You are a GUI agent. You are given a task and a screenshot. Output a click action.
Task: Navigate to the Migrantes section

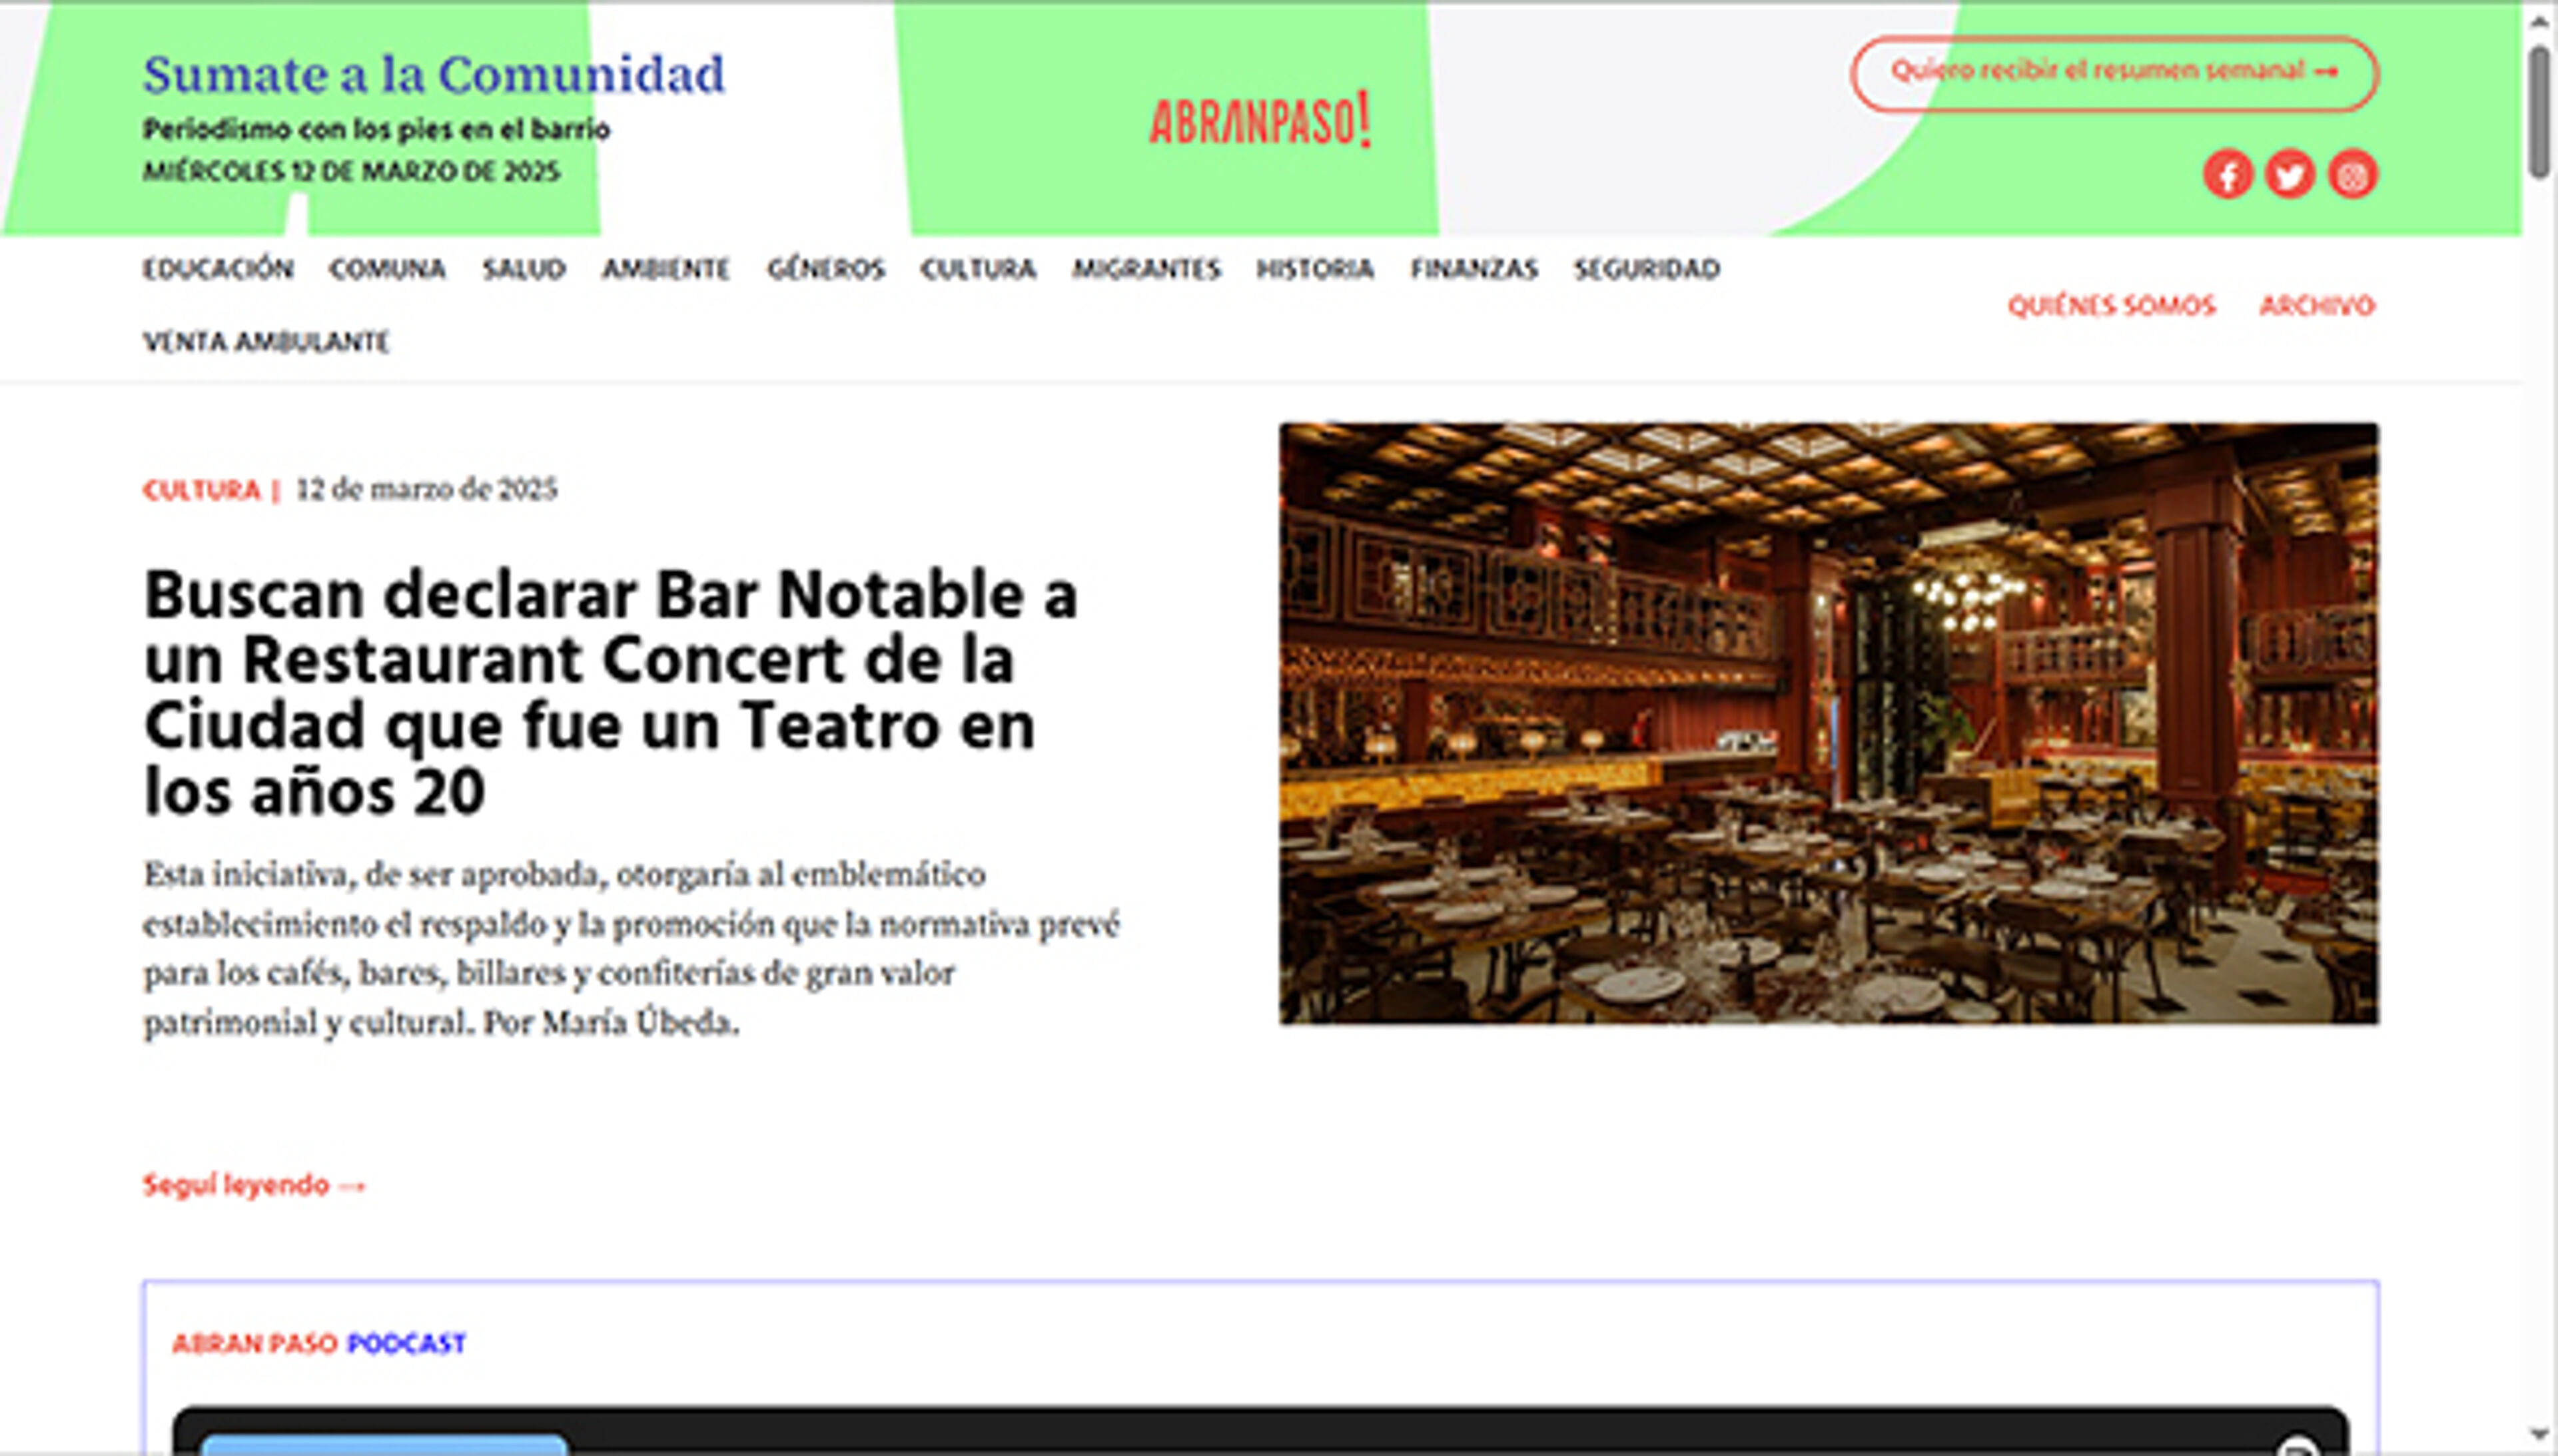point(1146,269)
